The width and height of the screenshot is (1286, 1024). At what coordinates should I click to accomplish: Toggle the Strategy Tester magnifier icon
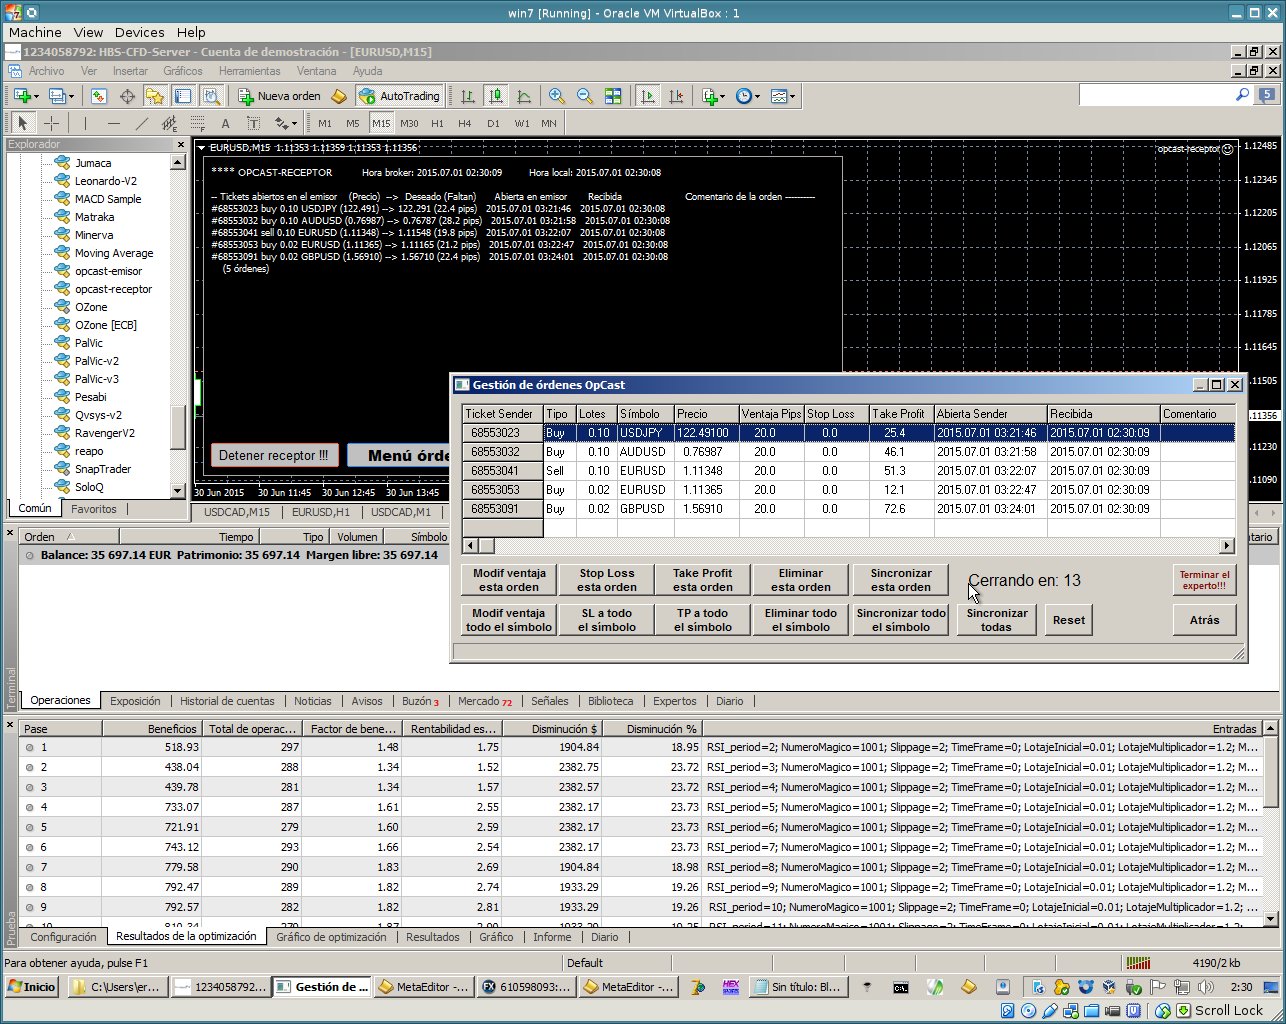(x=211, y=96)
